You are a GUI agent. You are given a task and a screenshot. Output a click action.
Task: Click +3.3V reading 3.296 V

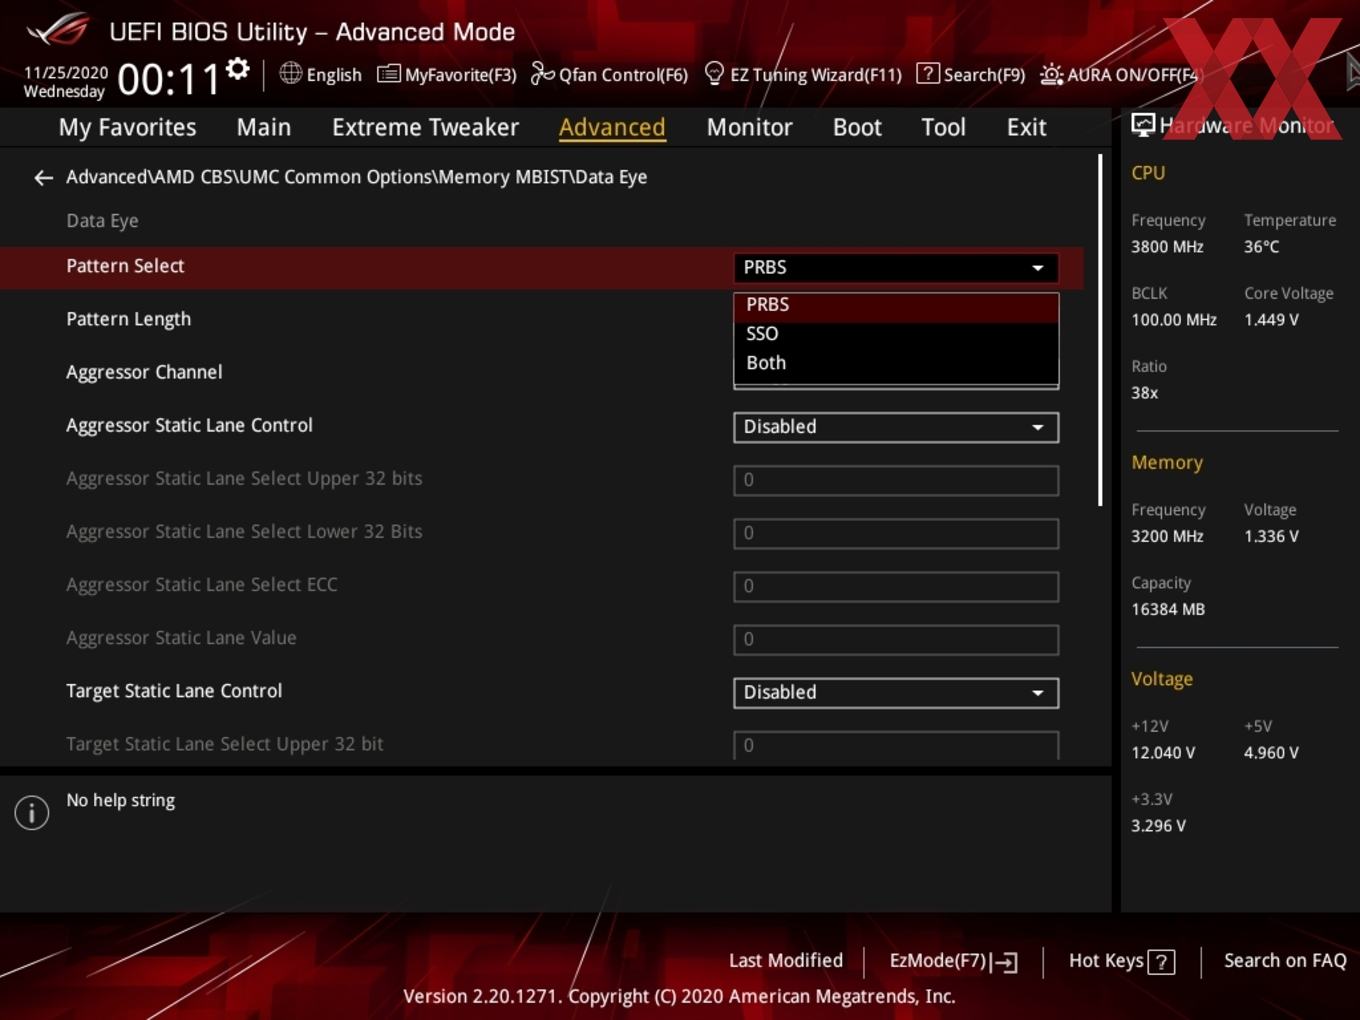coord(1158,826)
